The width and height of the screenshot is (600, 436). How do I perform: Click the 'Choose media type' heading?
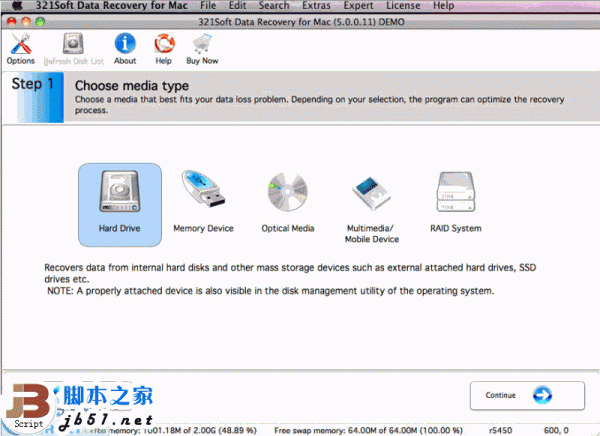132,86
